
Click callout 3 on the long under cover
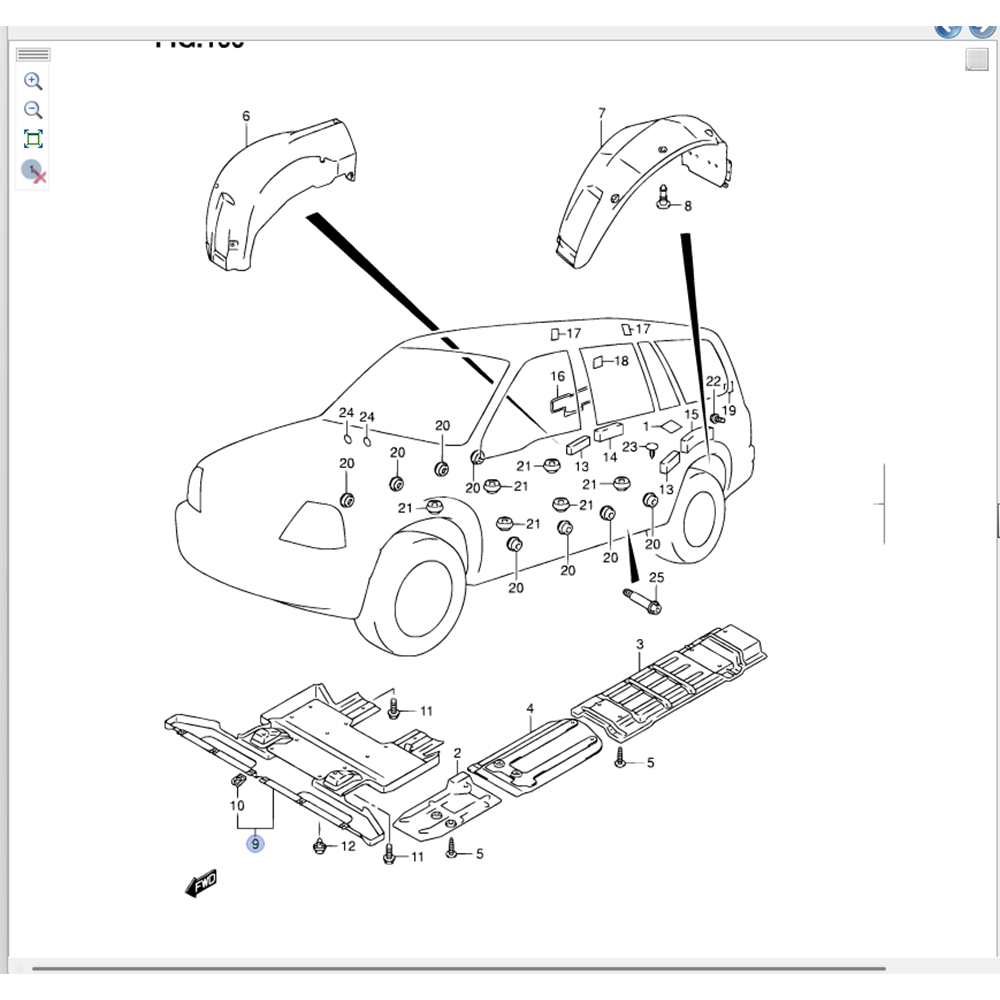pyautogui.click(x=641, y=644)
